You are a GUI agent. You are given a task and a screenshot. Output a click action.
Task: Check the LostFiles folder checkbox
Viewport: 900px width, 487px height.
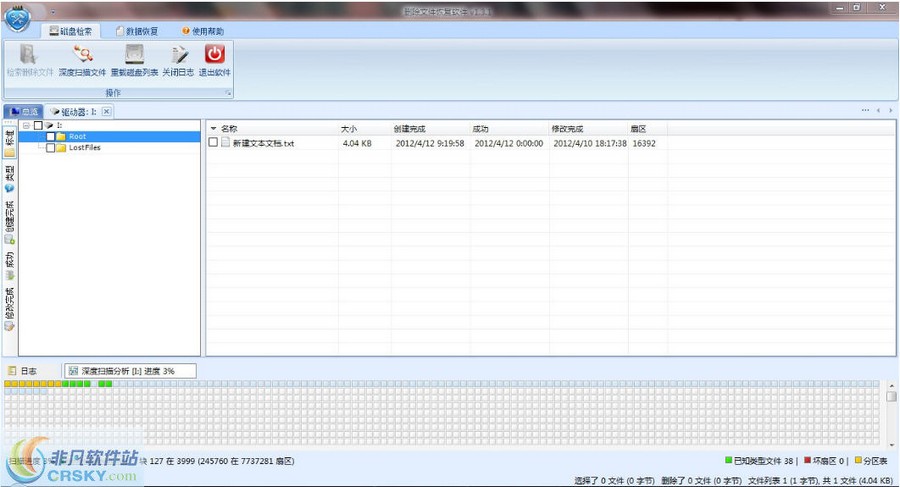51,148
